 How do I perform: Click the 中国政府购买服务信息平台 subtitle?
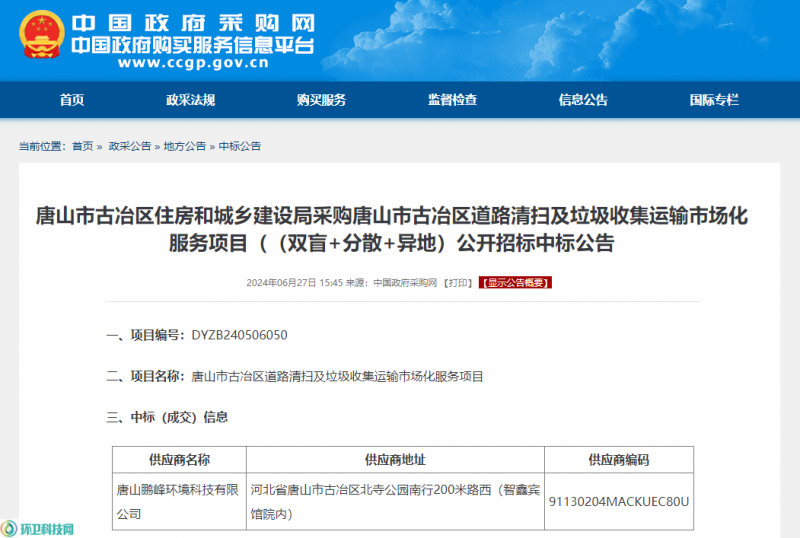[x=193, y=45]
